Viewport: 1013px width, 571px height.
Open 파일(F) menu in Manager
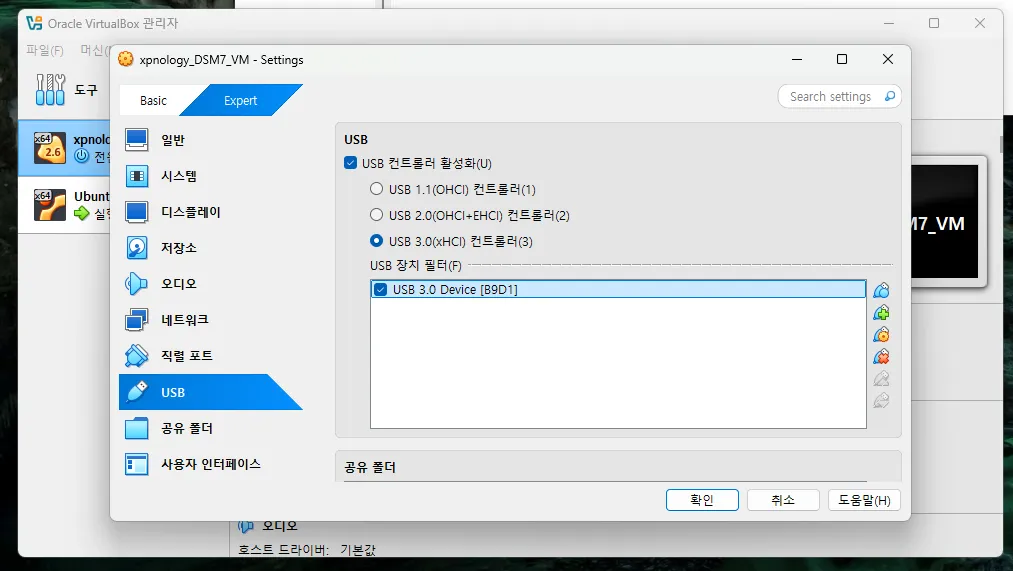pos(45,50)
